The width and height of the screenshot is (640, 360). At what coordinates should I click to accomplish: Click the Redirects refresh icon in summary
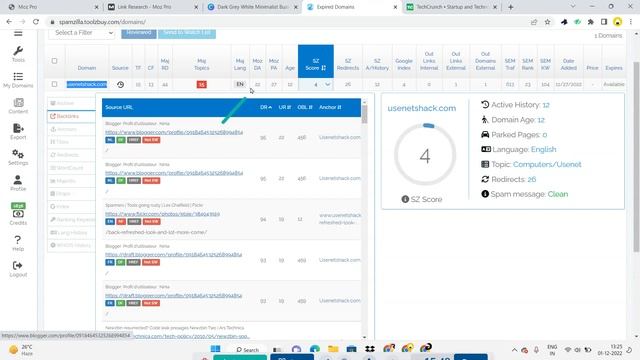(485, 179)
